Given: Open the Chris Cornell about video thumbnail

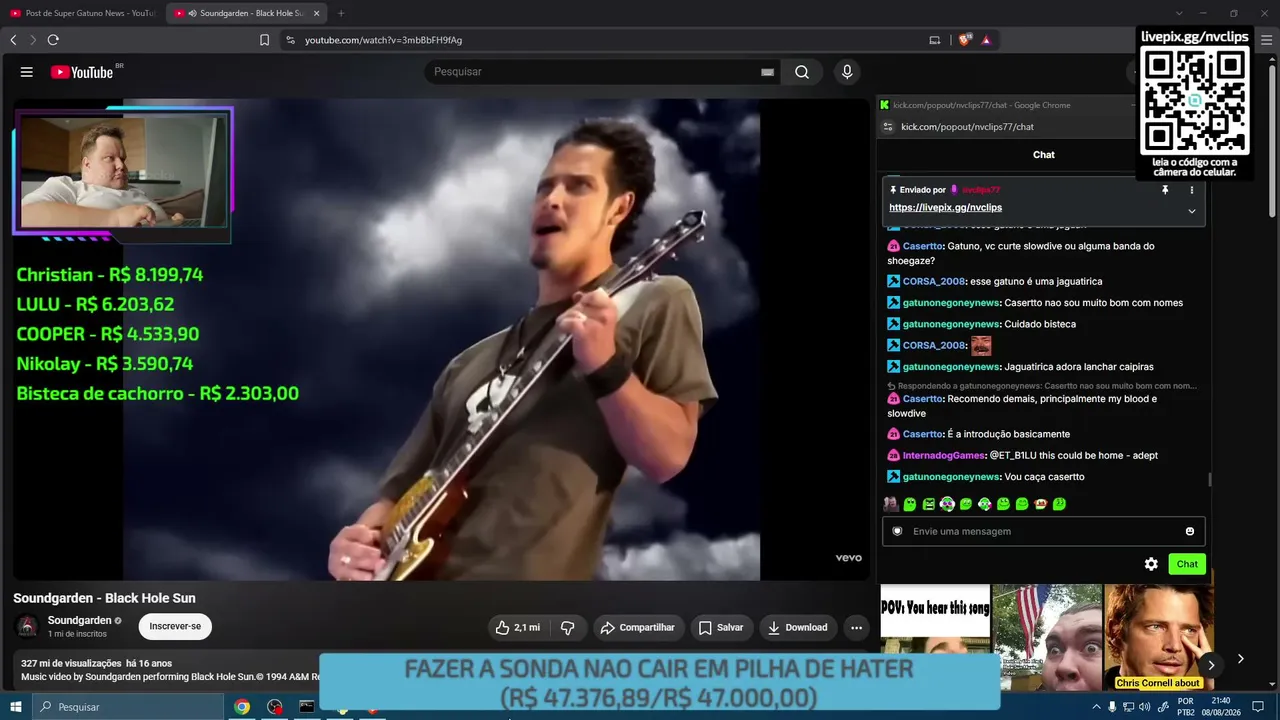Looking at the screenshot, I should [x=1158, y=637].
